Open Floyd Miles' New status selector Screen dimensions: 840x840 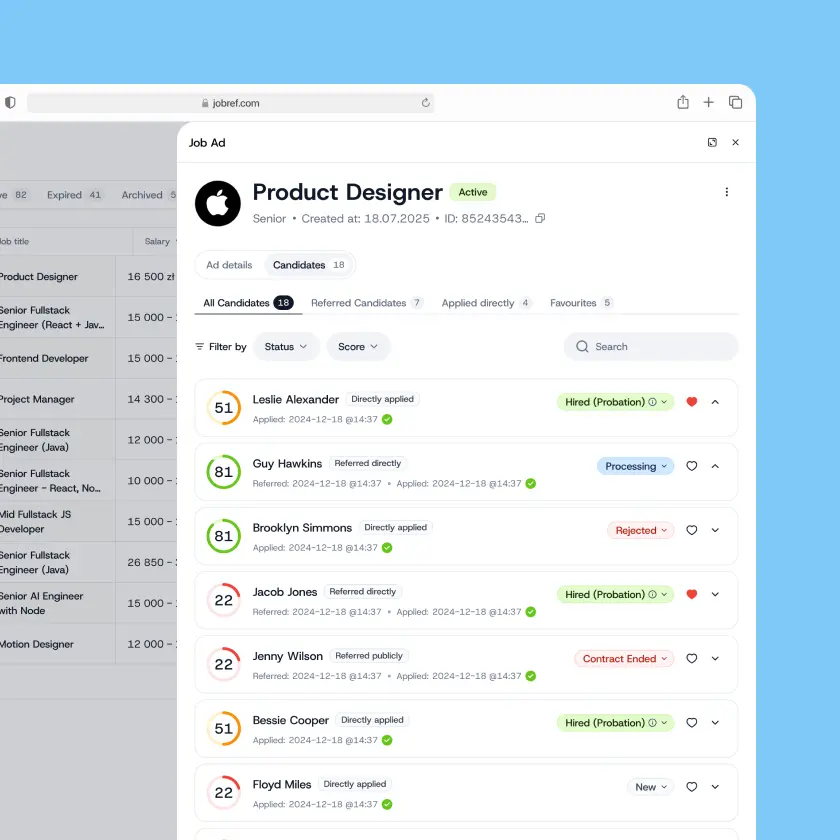(651, 787)
